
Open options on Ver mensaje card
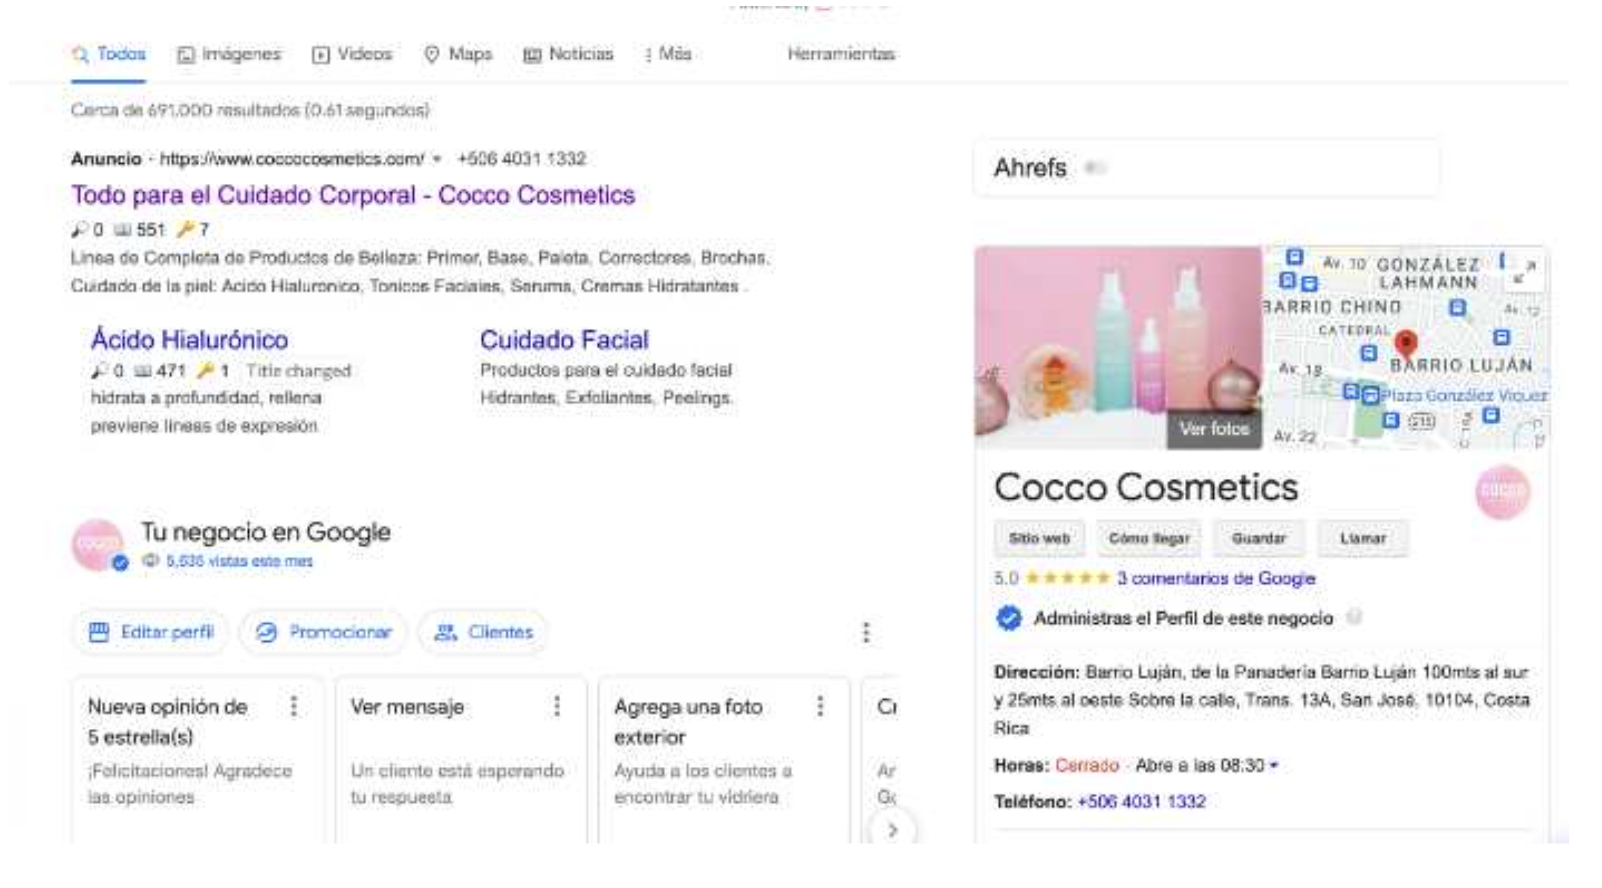pos(557,707)
